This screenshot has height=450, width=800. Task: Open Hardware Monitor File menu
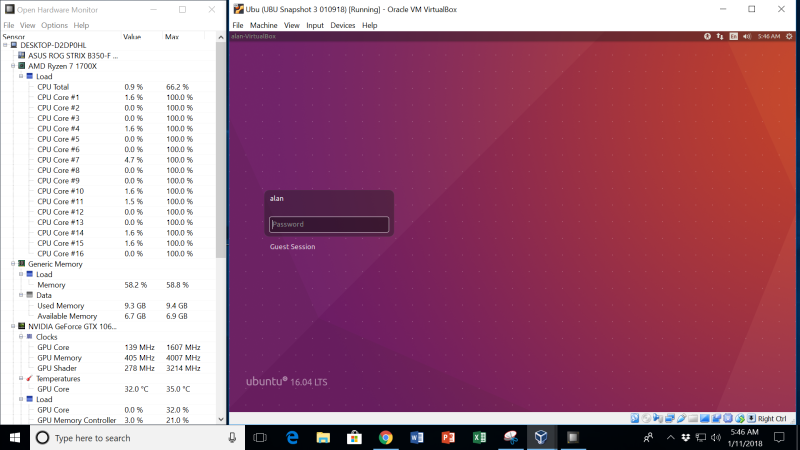(9, 25)
